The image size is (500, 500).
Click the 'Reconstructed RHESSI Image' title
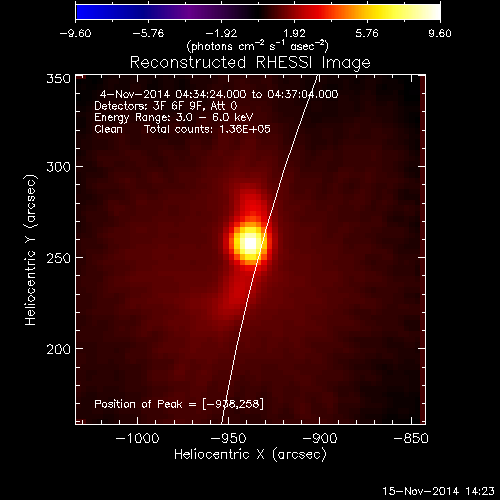(x=250, y=62)
